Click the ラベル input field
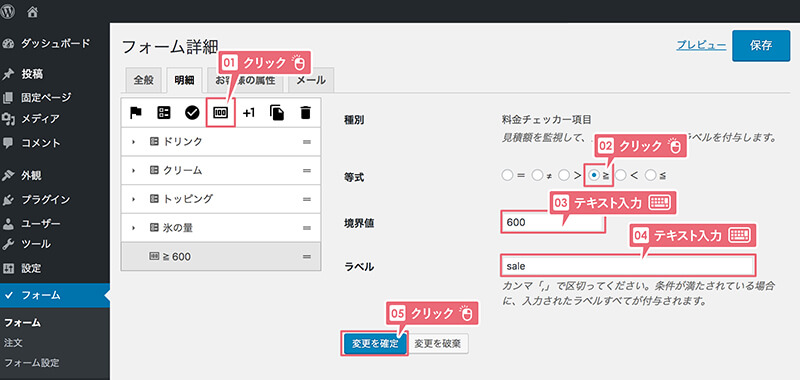This screenshot has width=800, height=380. [x=628, y=266]
